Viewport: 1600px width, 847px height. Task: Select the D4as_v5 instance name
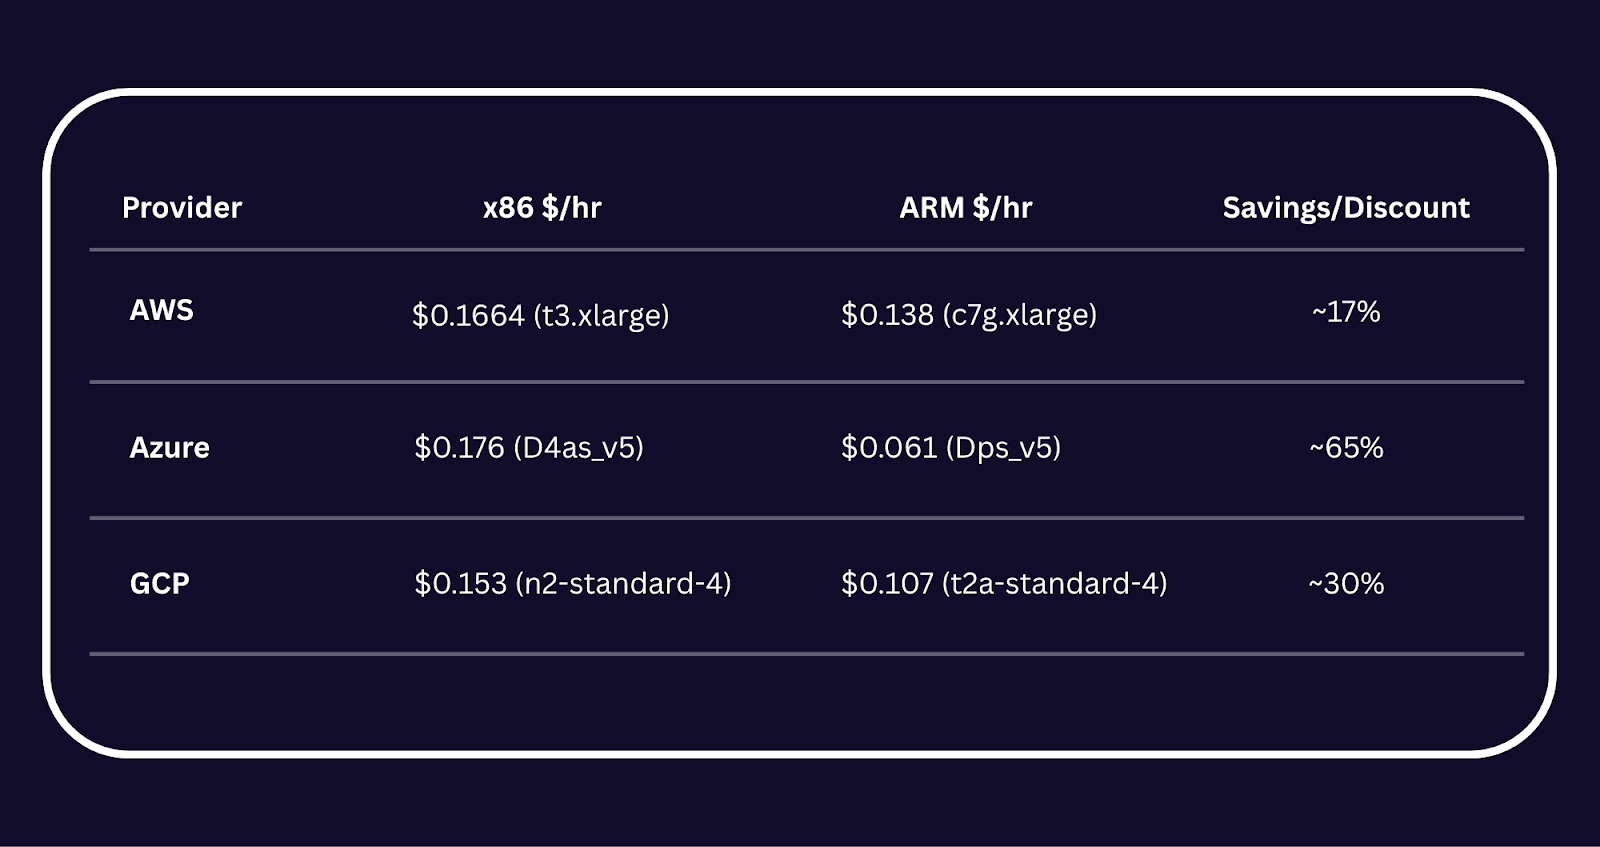578,447
